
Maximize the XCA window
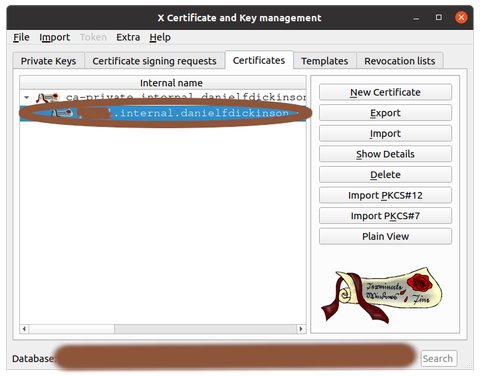click(439, 17)
